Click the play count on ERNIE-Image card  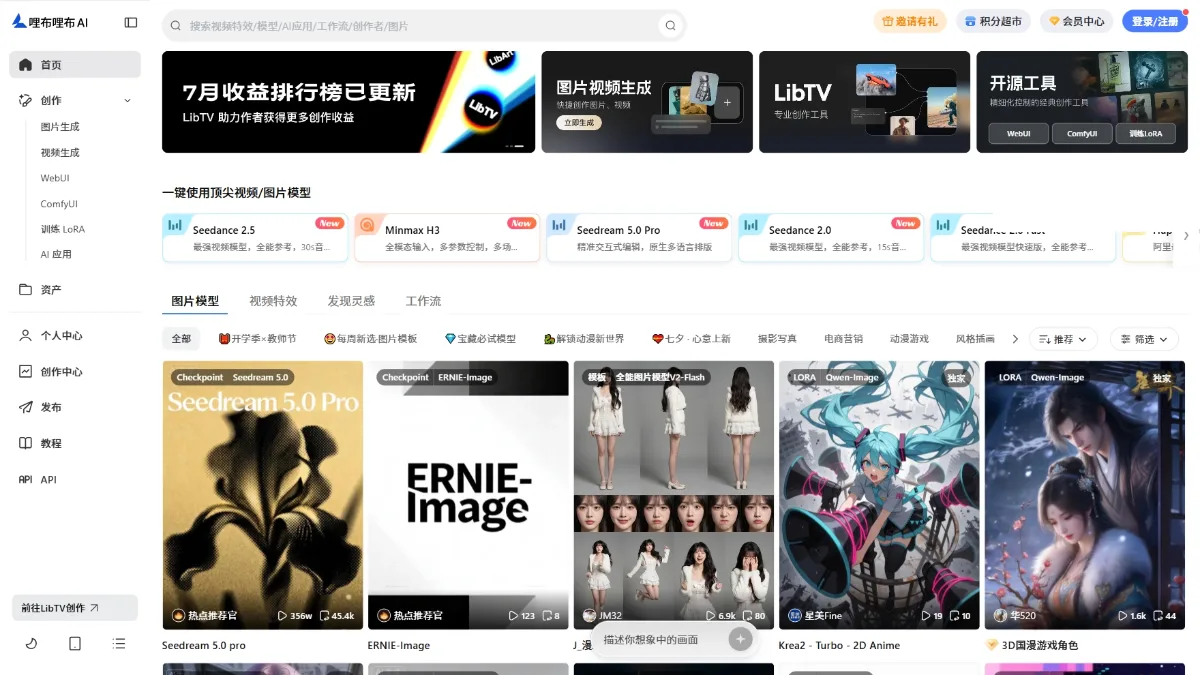pyautogui.click(x=522, y=616)
